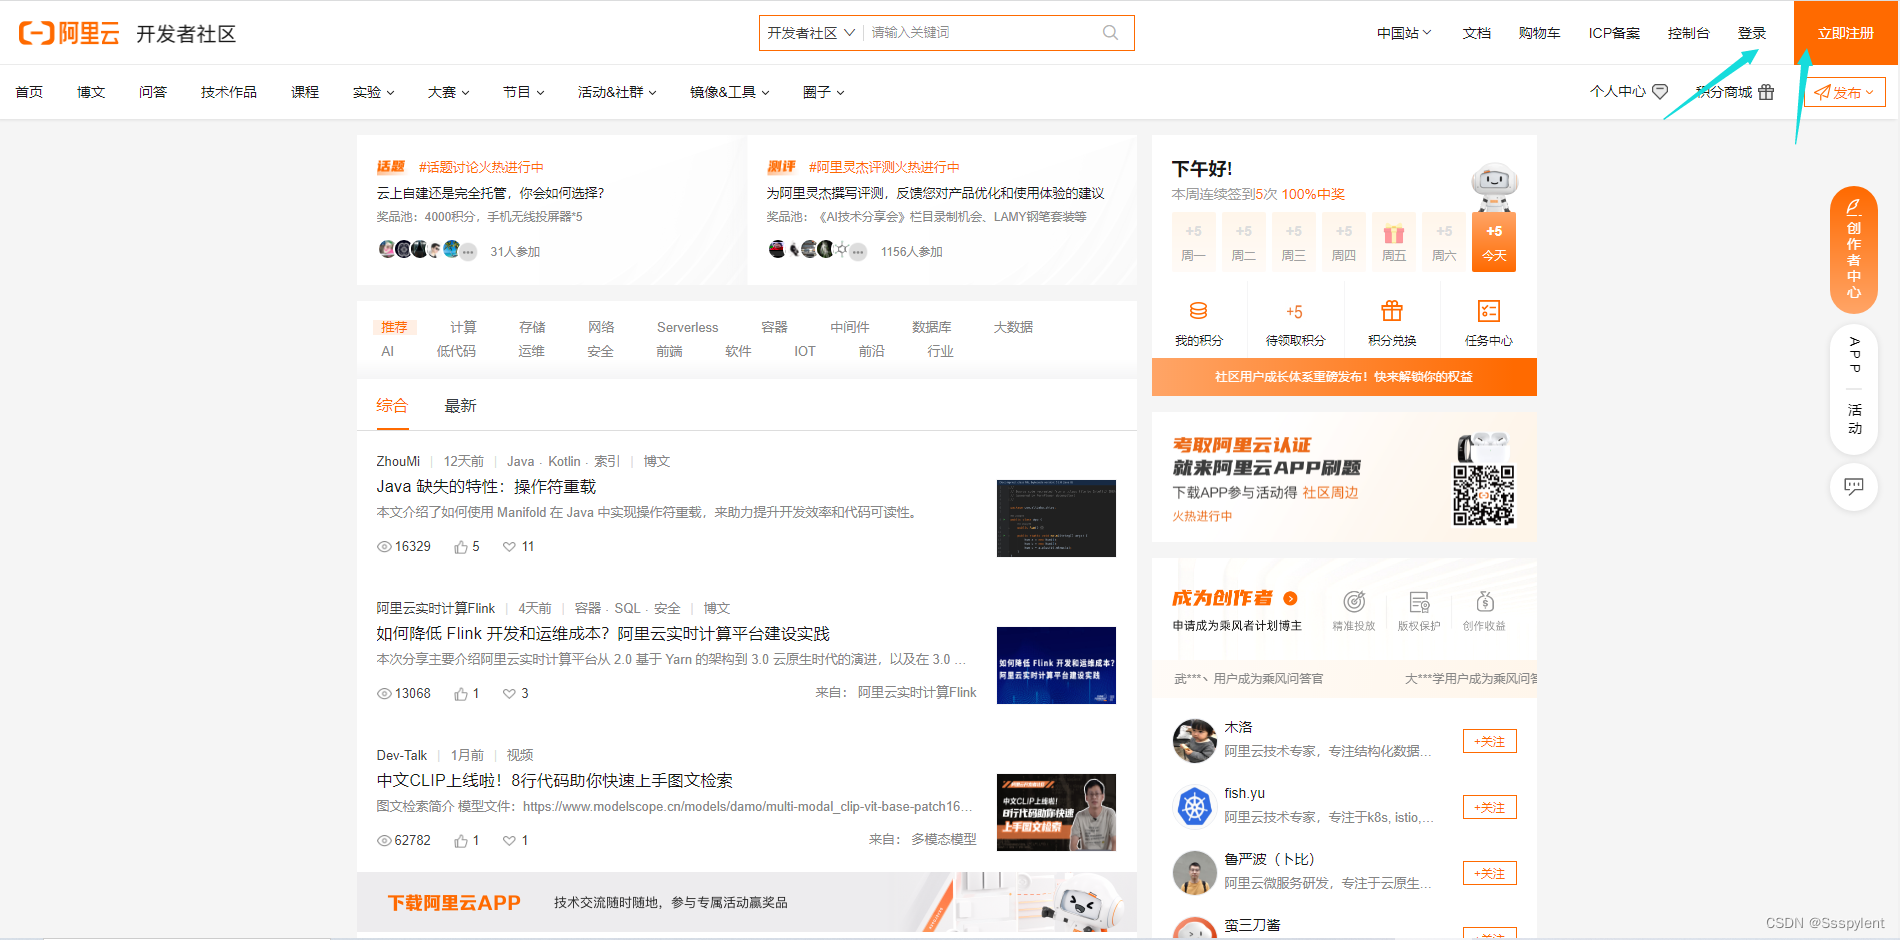
Task: Click 木洛 user avatar
Action: [1194, 740]
